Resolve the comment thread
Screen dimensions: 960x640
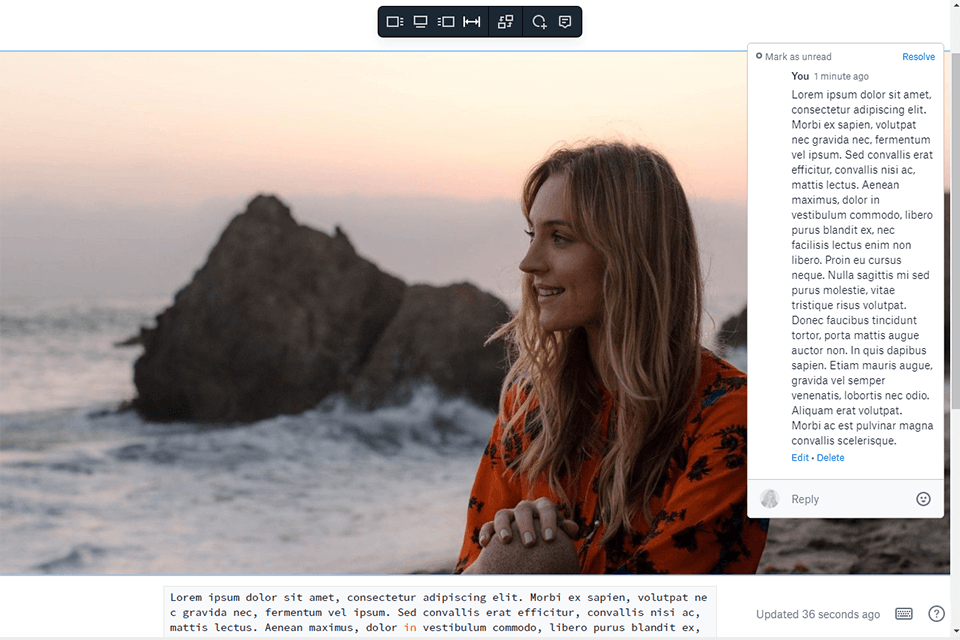[x=918, y=57]
